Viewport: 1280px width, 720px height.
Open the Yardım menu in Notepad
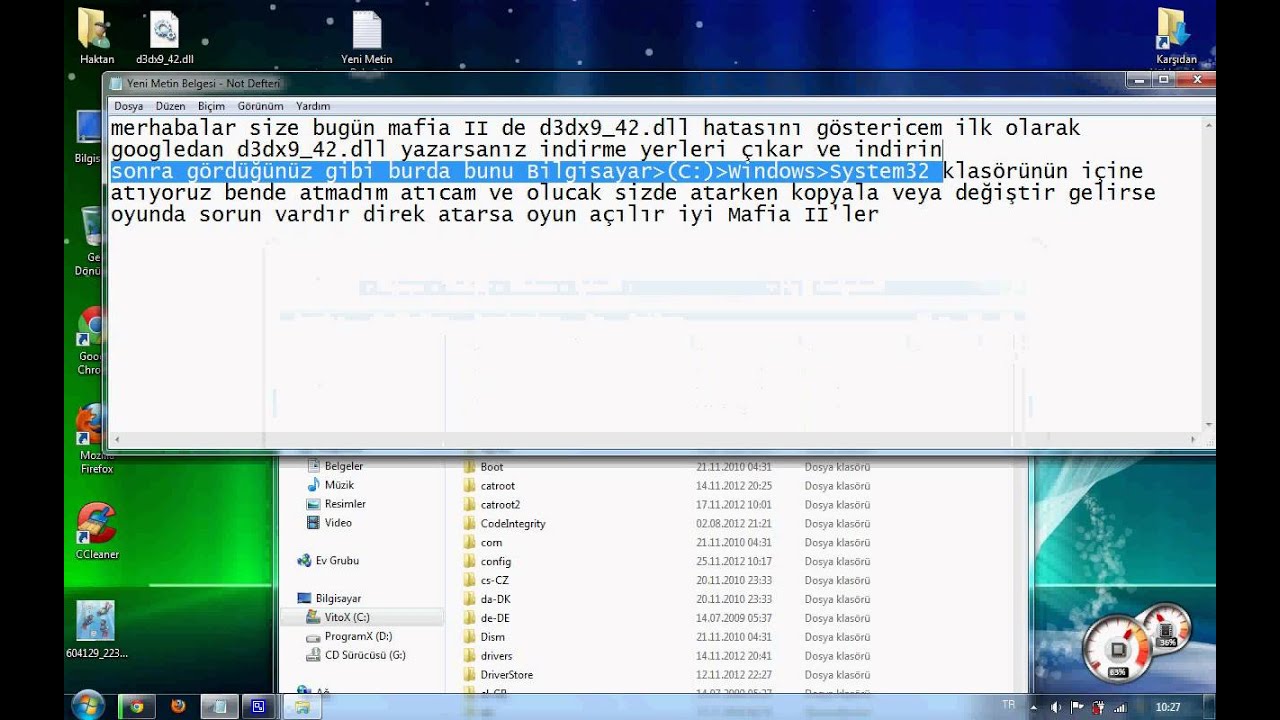click(x=313, y=106)
